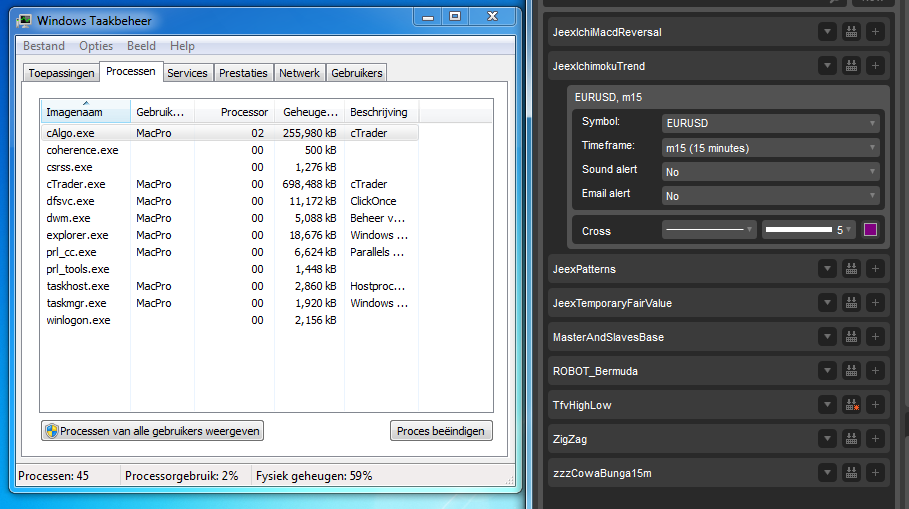
Task: Select the dwm.exe process row
Action: tap(230, 218)
